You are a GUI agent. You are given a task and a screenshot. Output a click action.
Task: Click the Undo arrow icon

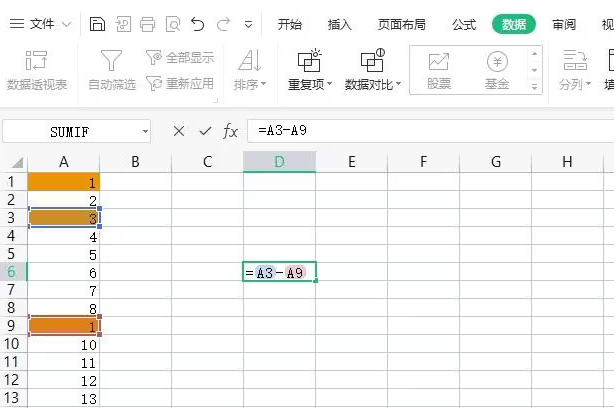pyautogui.click(x=197, y=23)
